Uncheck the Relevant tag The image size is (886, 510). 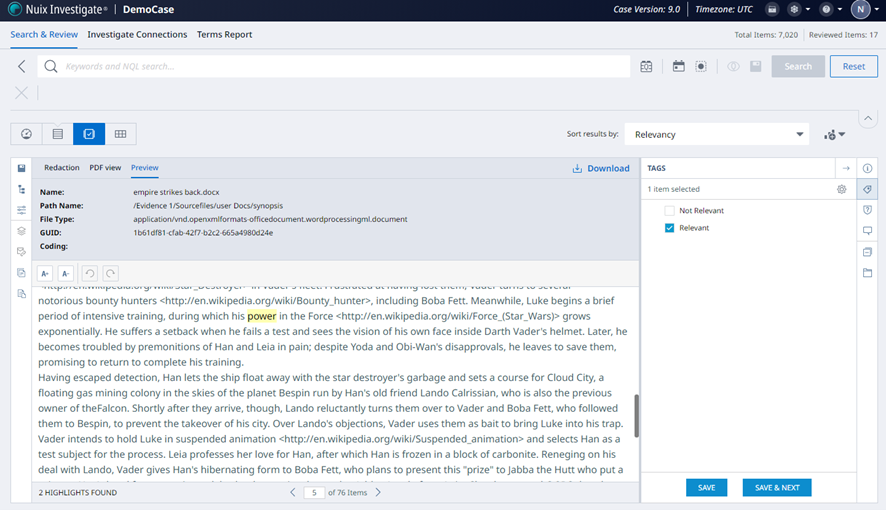pyautogui.click(x=670, y=228)
